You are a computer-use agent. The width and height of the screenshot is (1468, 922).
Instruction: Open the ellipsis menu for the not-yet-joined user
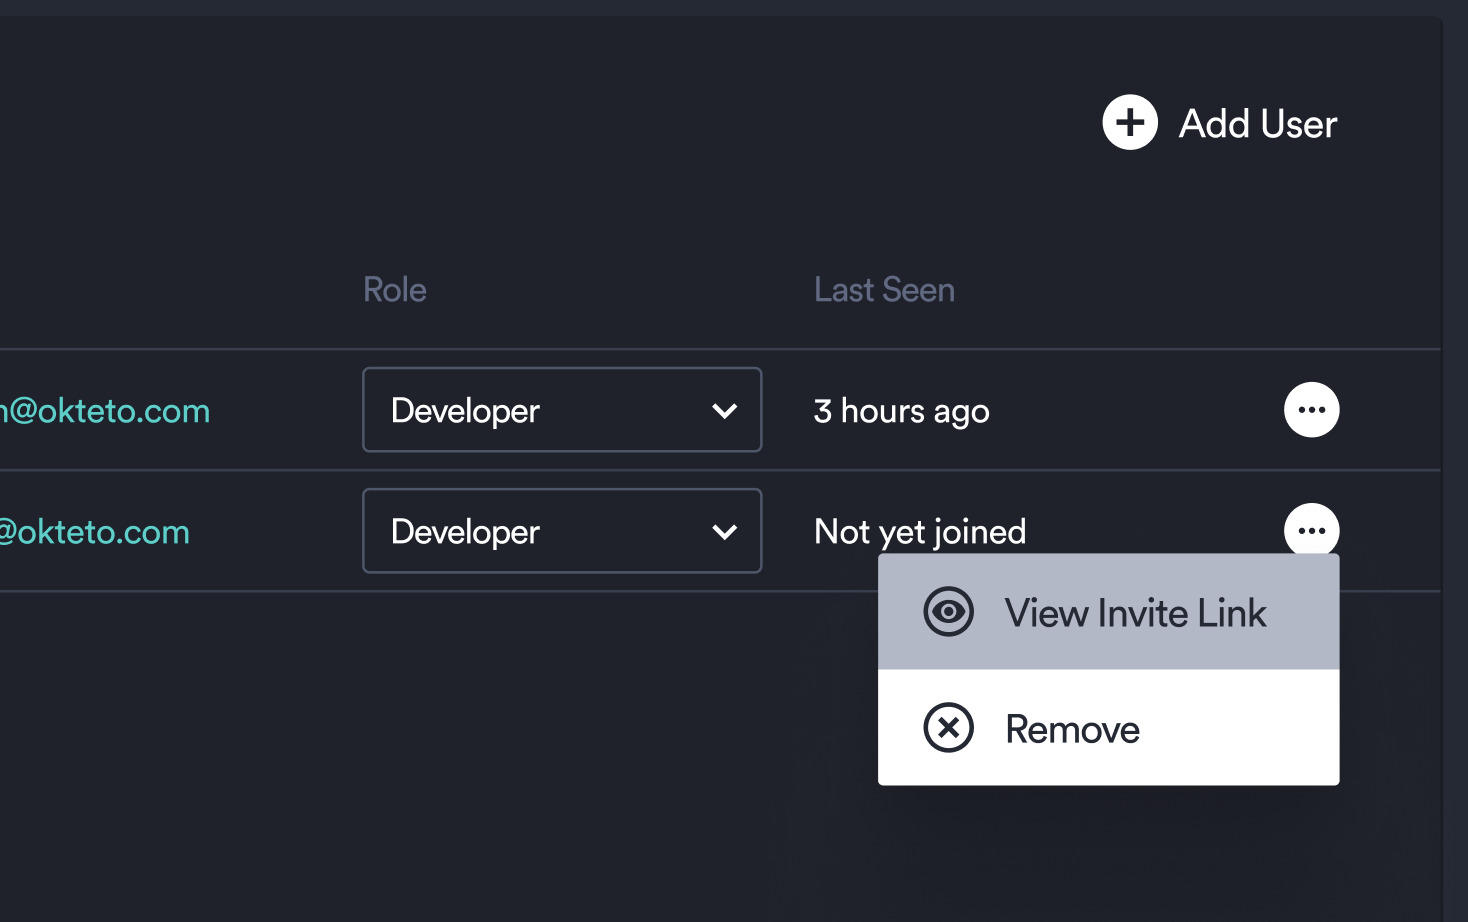[1311, 530]
